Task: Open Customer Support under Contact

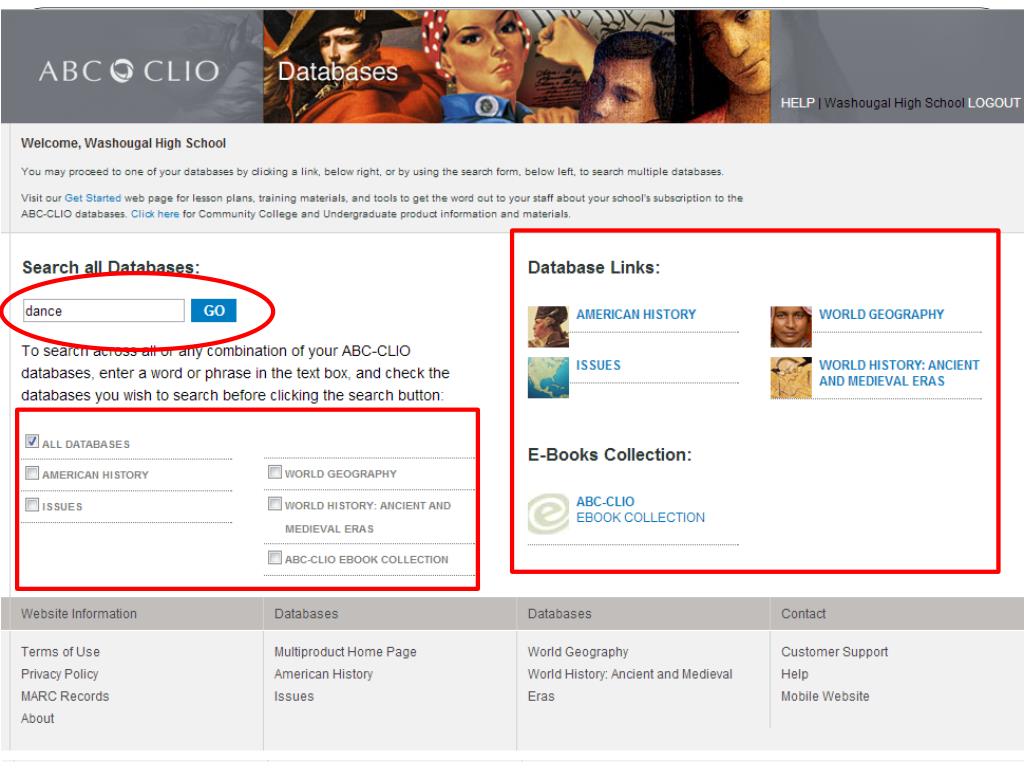Action: [835, 652]
